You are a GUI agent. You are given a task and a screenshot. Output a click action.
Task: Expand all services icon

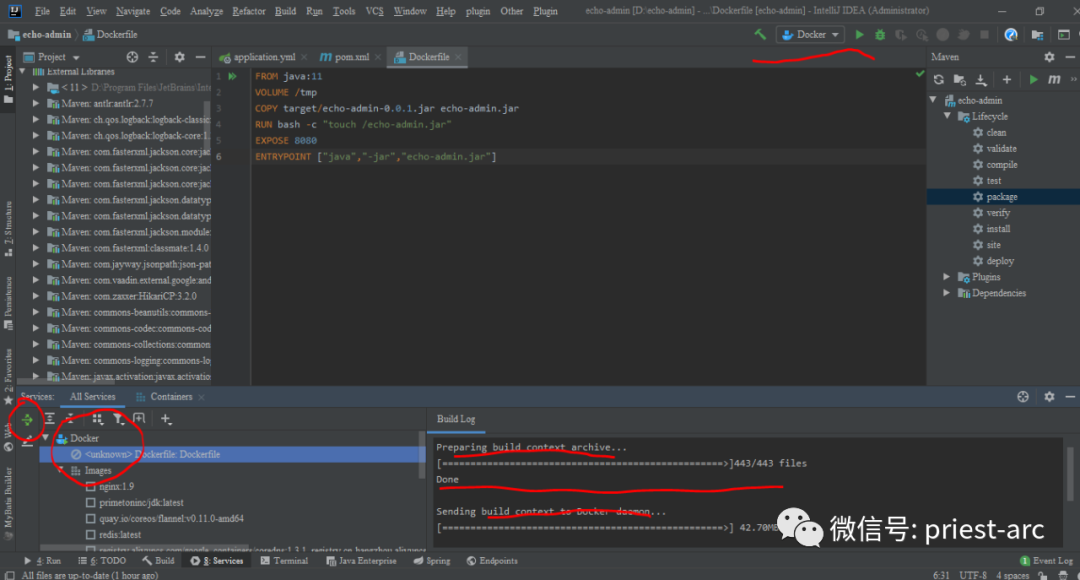pos(50,418)
